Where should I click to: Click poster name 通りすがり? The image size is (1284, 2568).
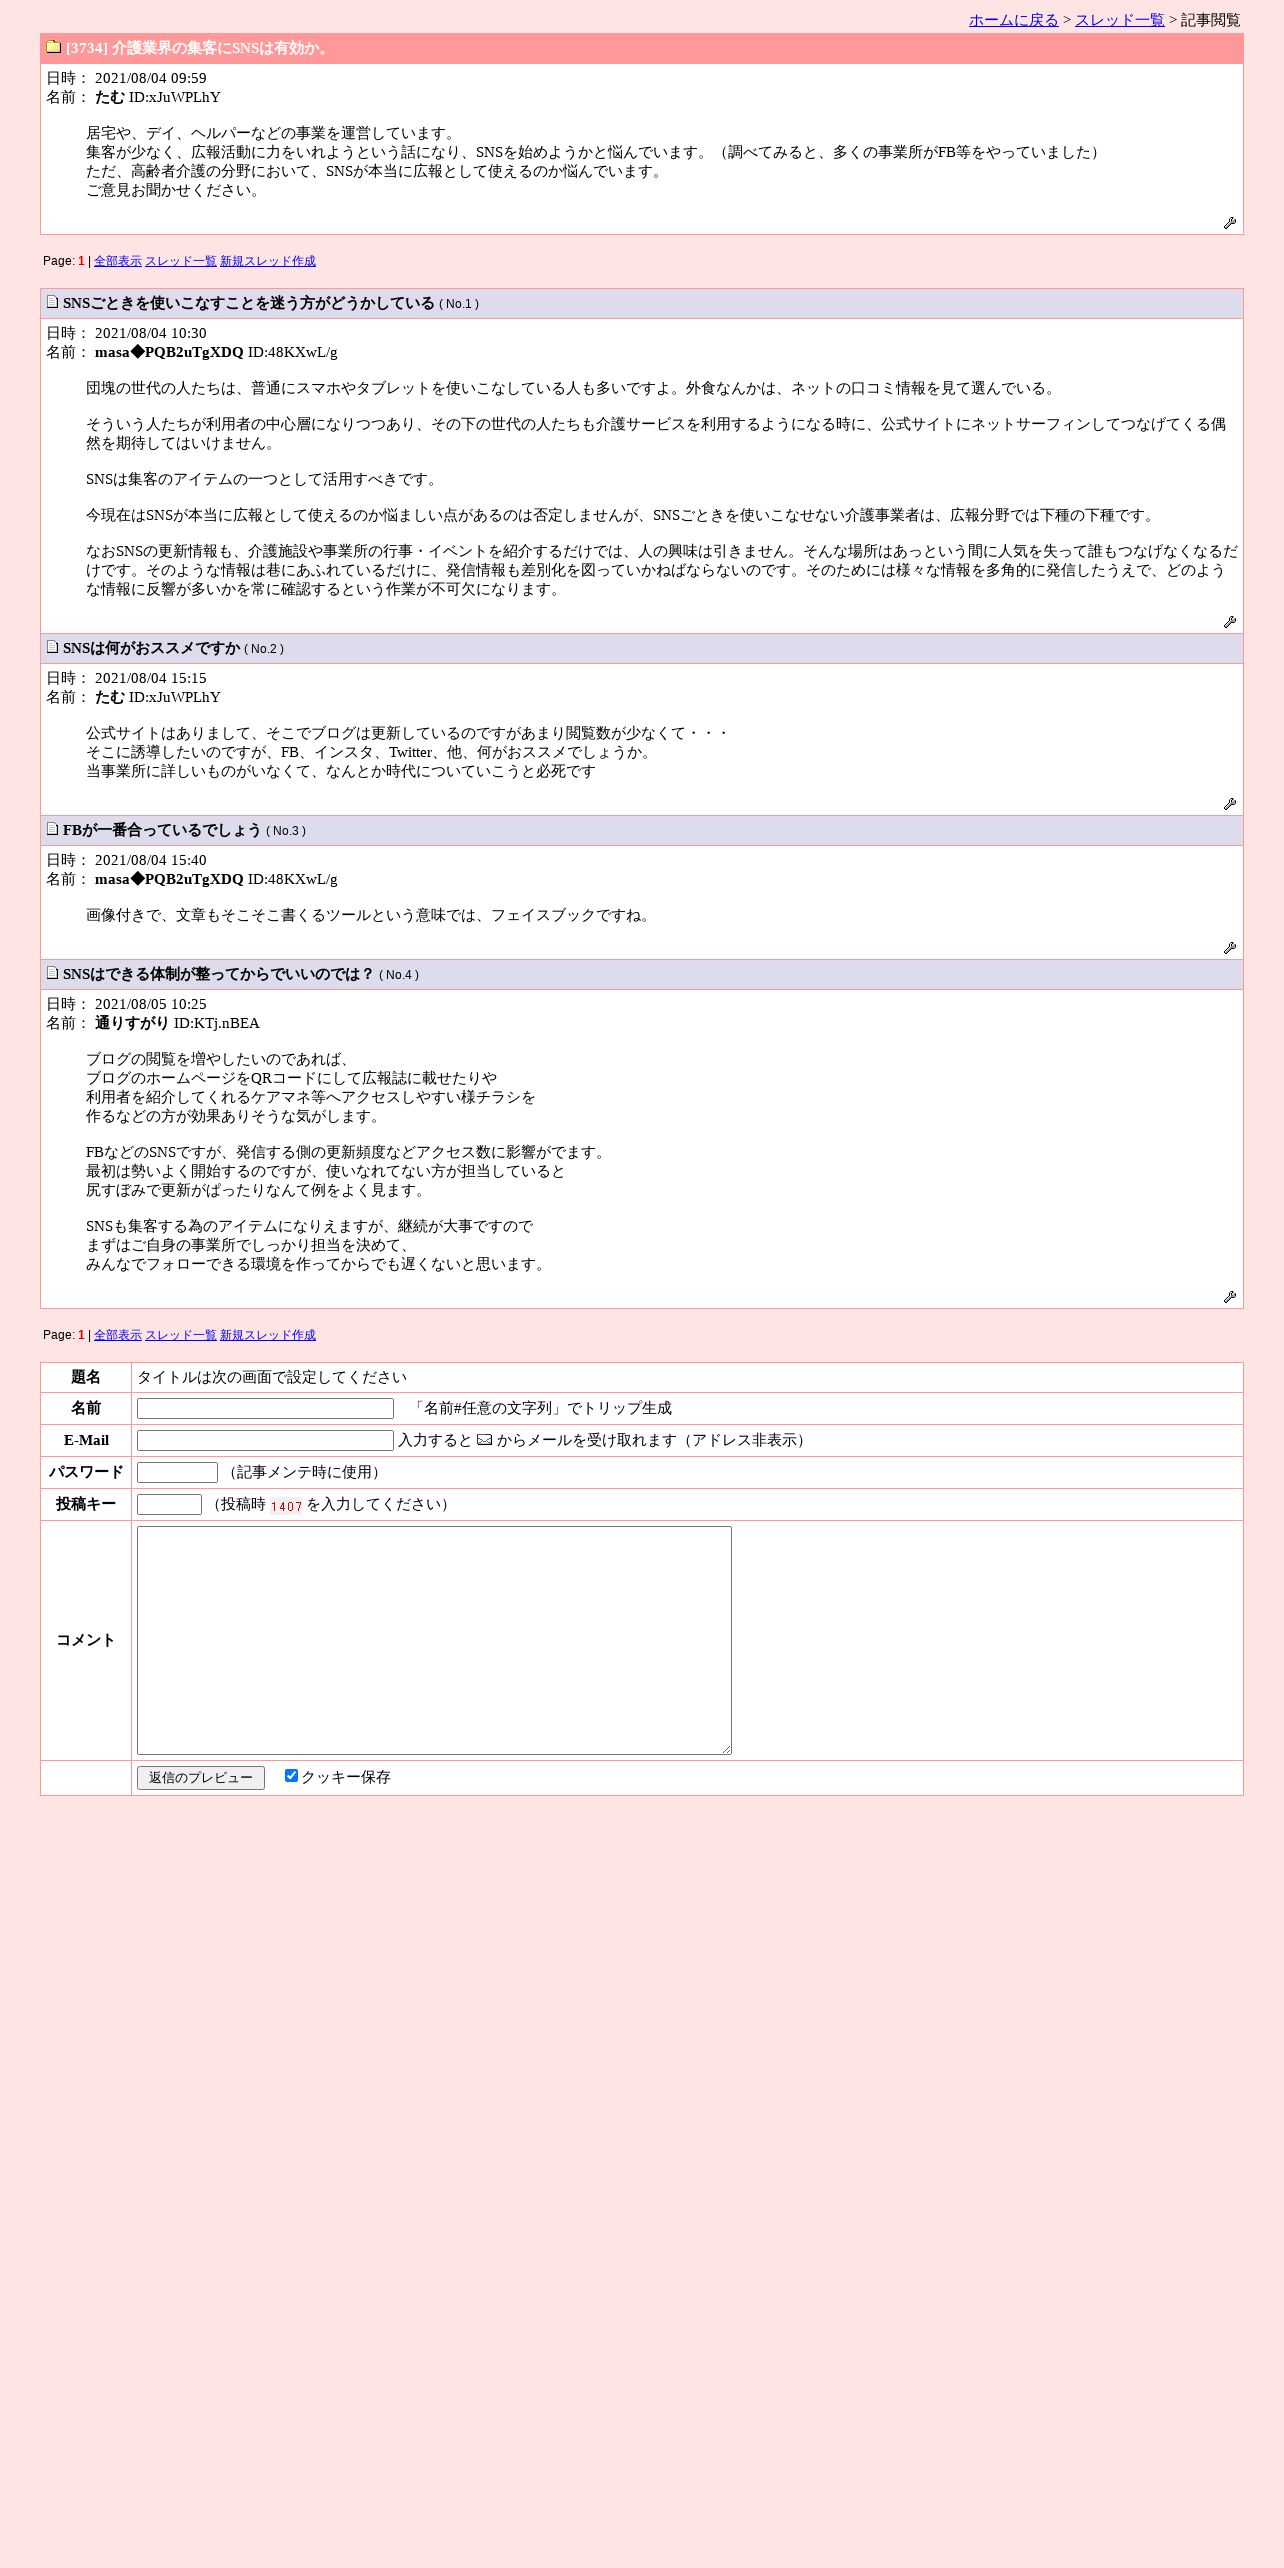point(132,1023)
